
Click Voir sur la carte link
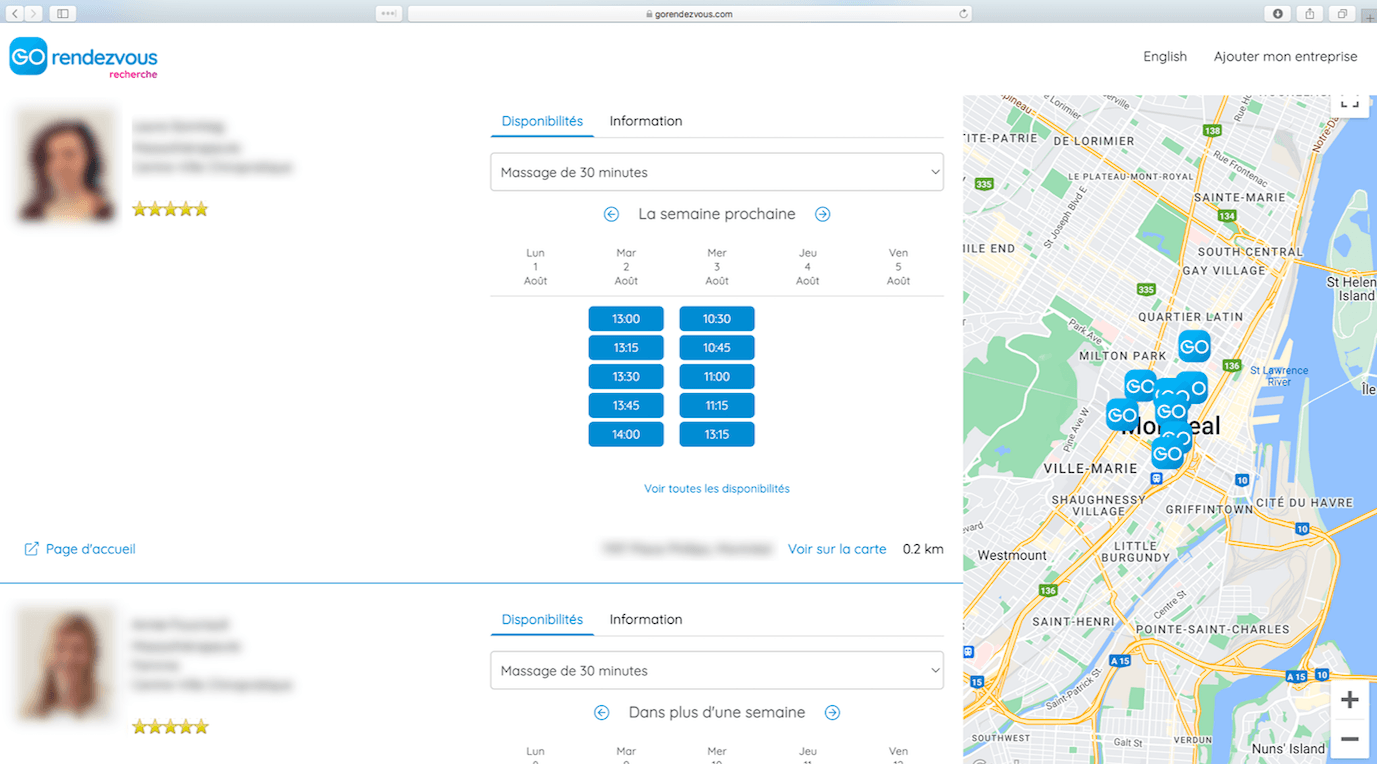click(x=837, y=549)
